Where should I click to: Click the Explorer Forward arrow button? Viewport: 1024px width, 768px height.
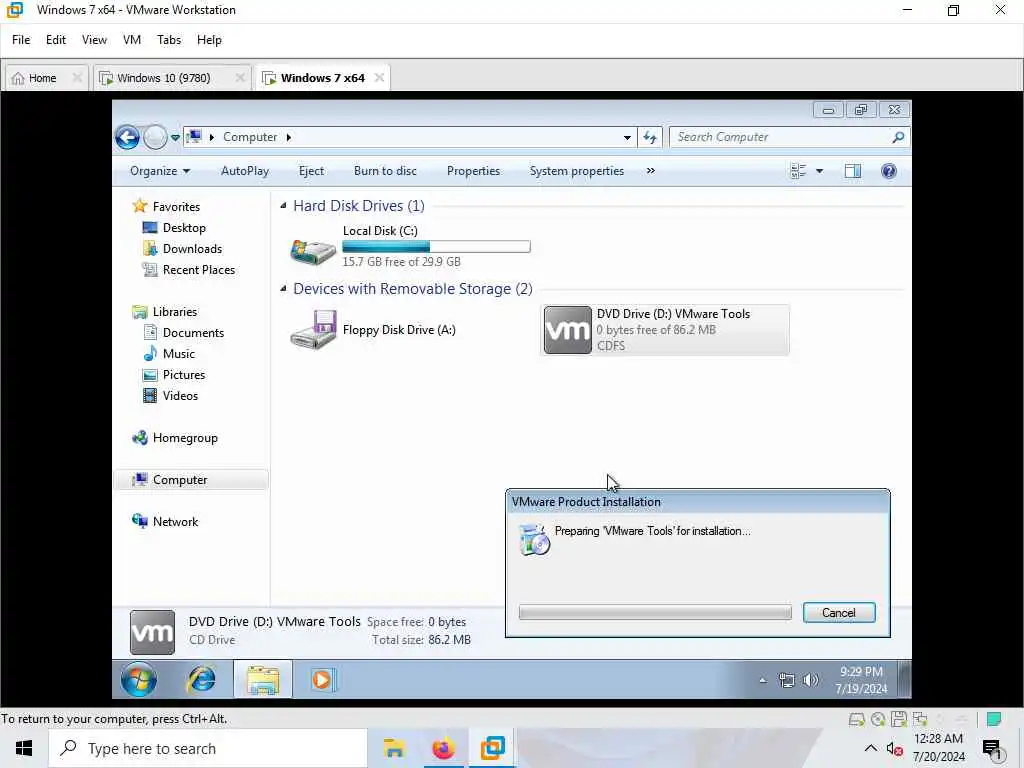tap(155, 137)
